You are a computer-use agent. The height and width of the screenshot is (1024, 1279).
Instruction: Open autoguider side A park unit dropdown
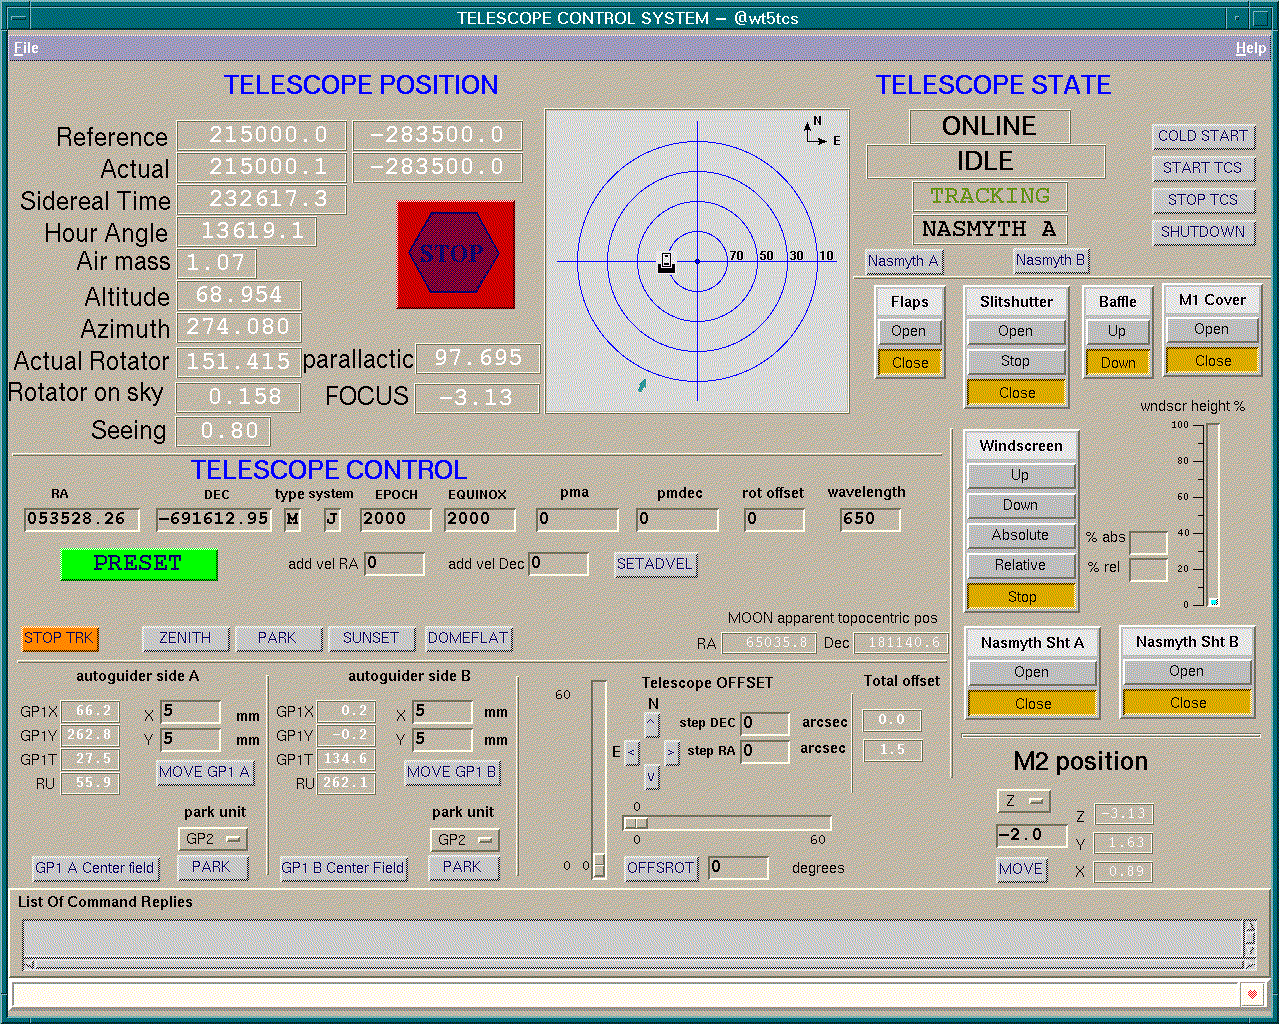coord(212,839)
